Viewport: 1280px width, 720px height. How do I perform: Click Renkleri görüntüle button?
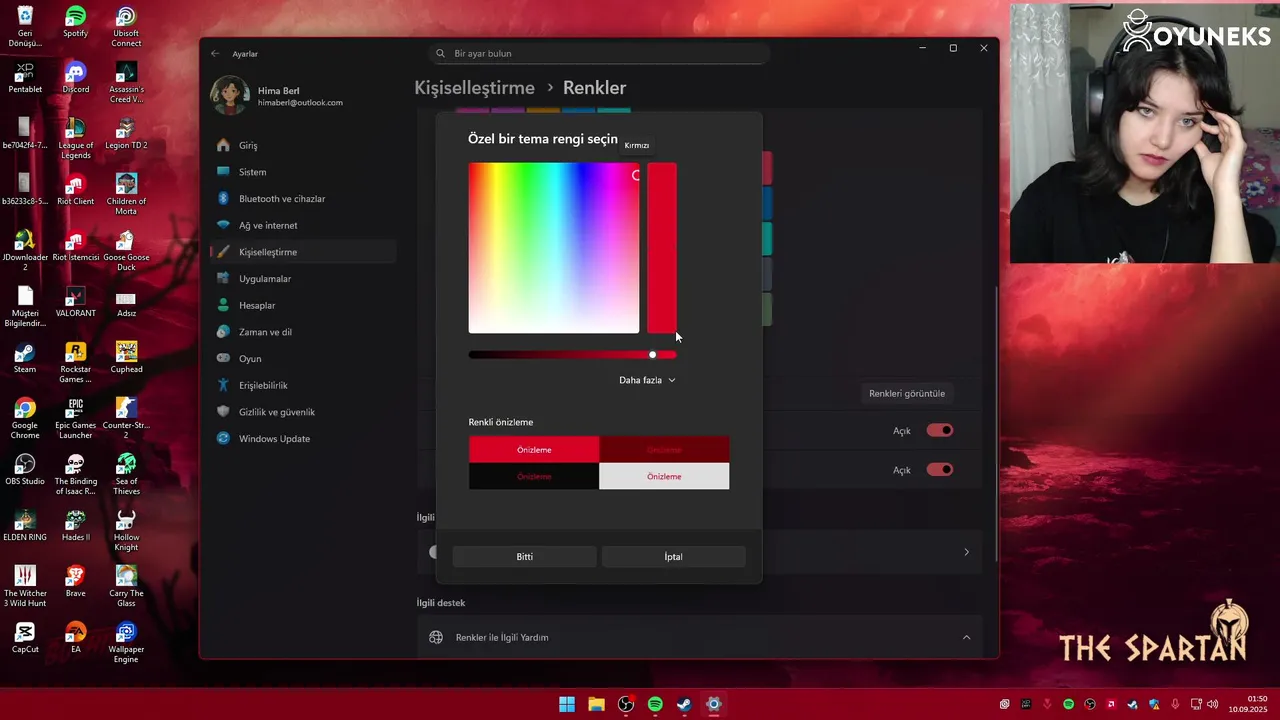(x=906, y=393)
